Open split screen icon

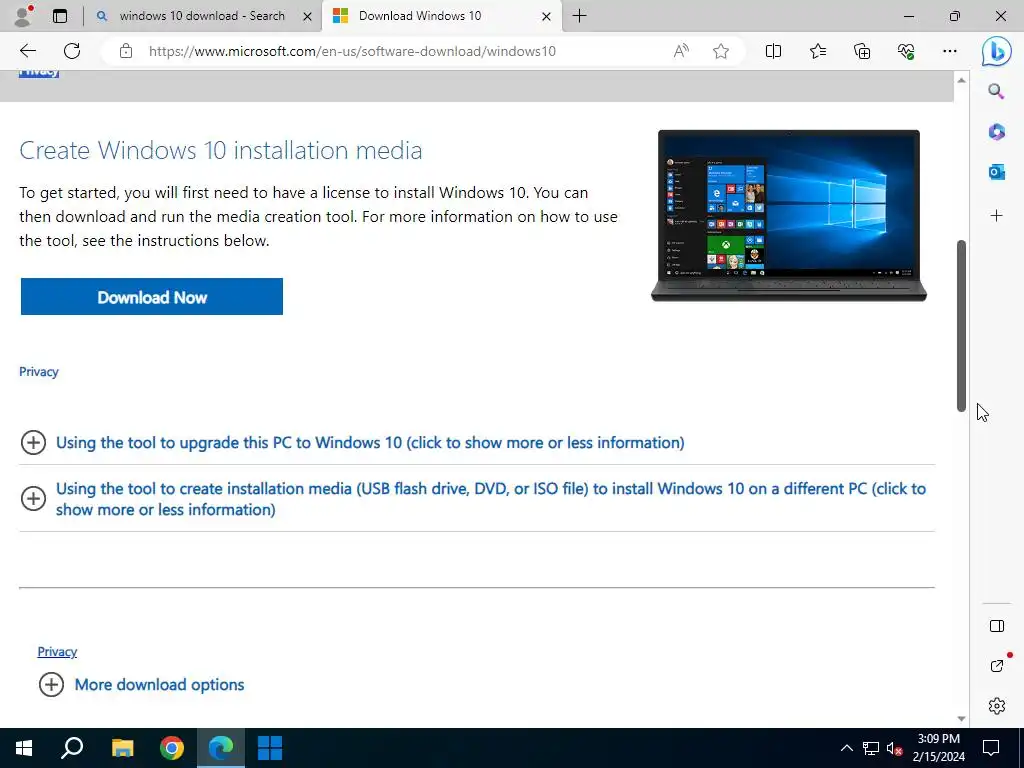point(773,51)
